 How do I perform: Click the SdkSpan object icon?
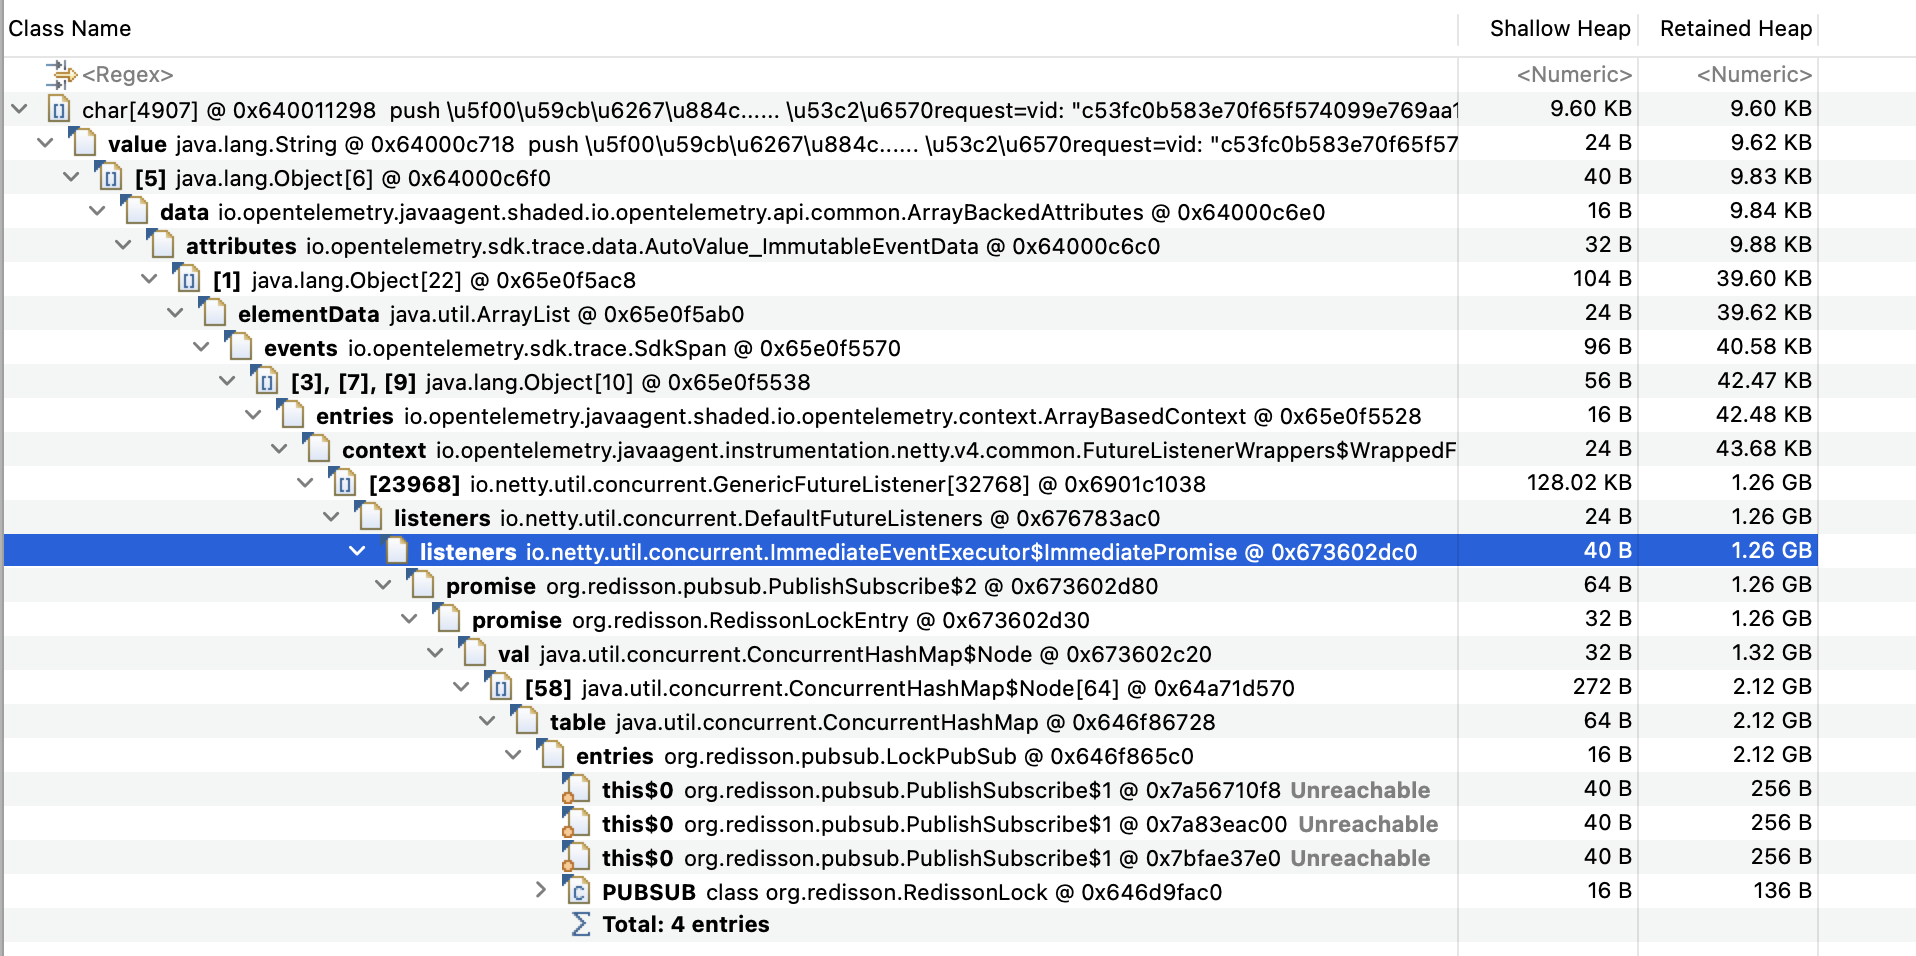click(240, 346)
